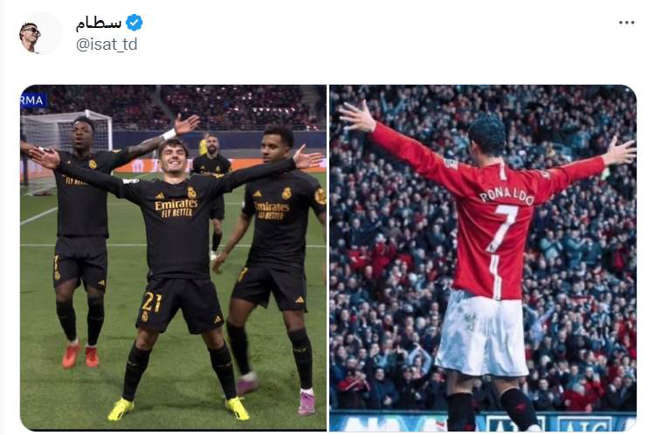The width and height of the screenshot is (648, 435).
Task: Open the right photo of the Ronaldo number 7 shirt
Action: coord(483,258)
